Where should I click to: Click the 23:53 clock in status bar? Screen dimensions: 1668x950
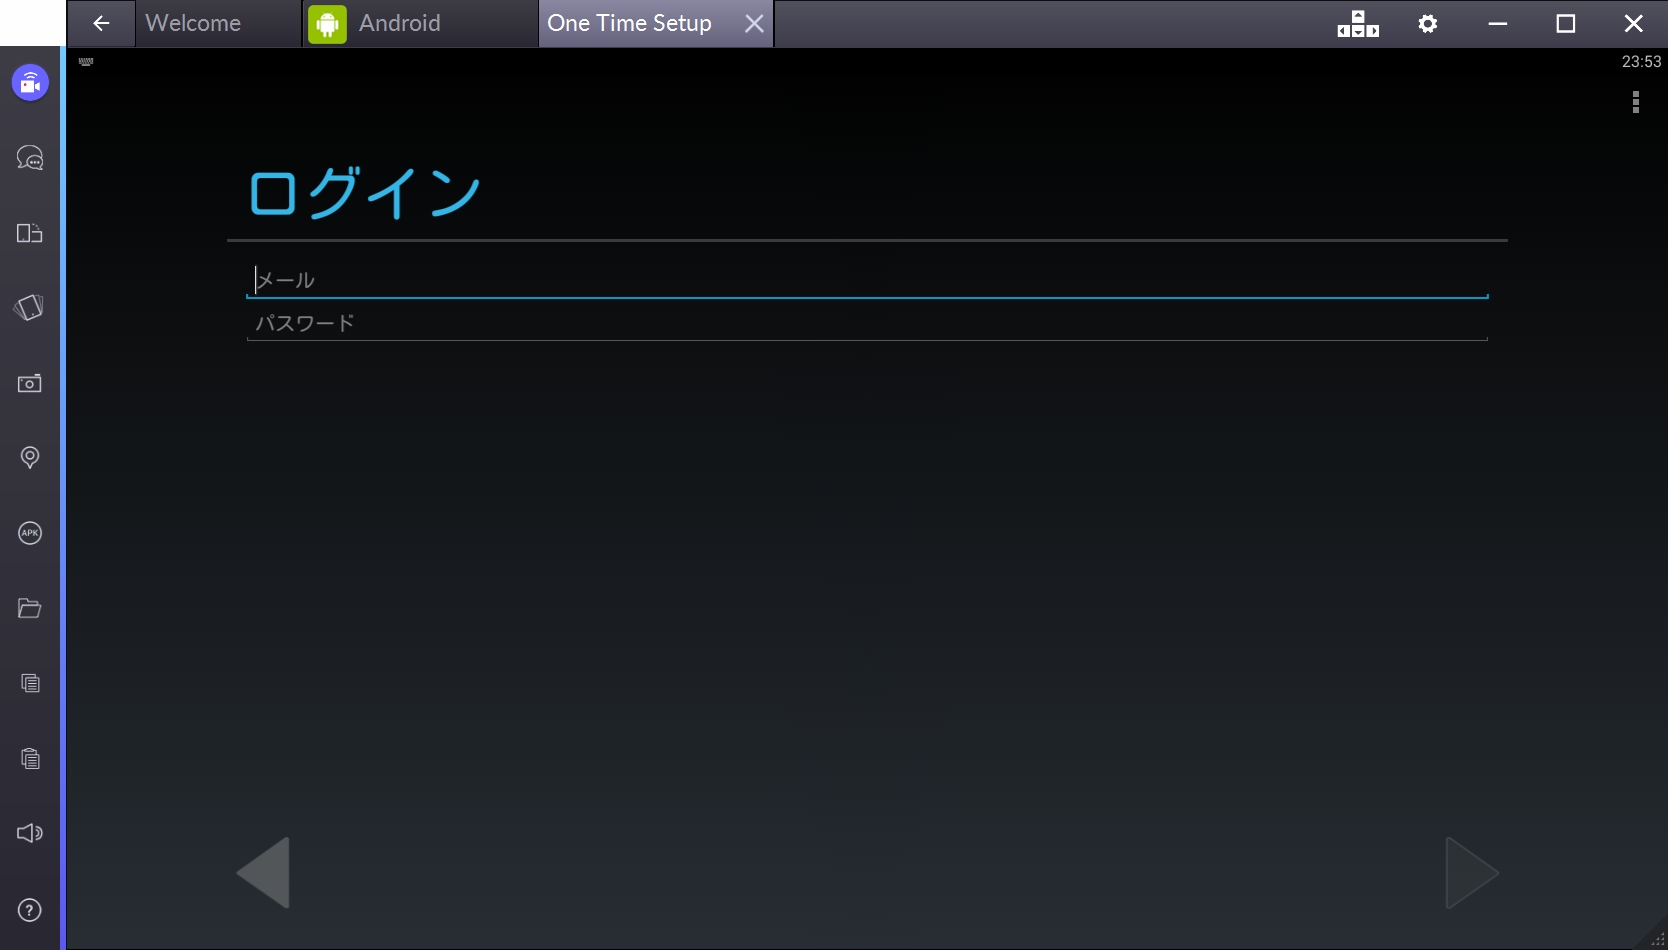[1641, 62]
